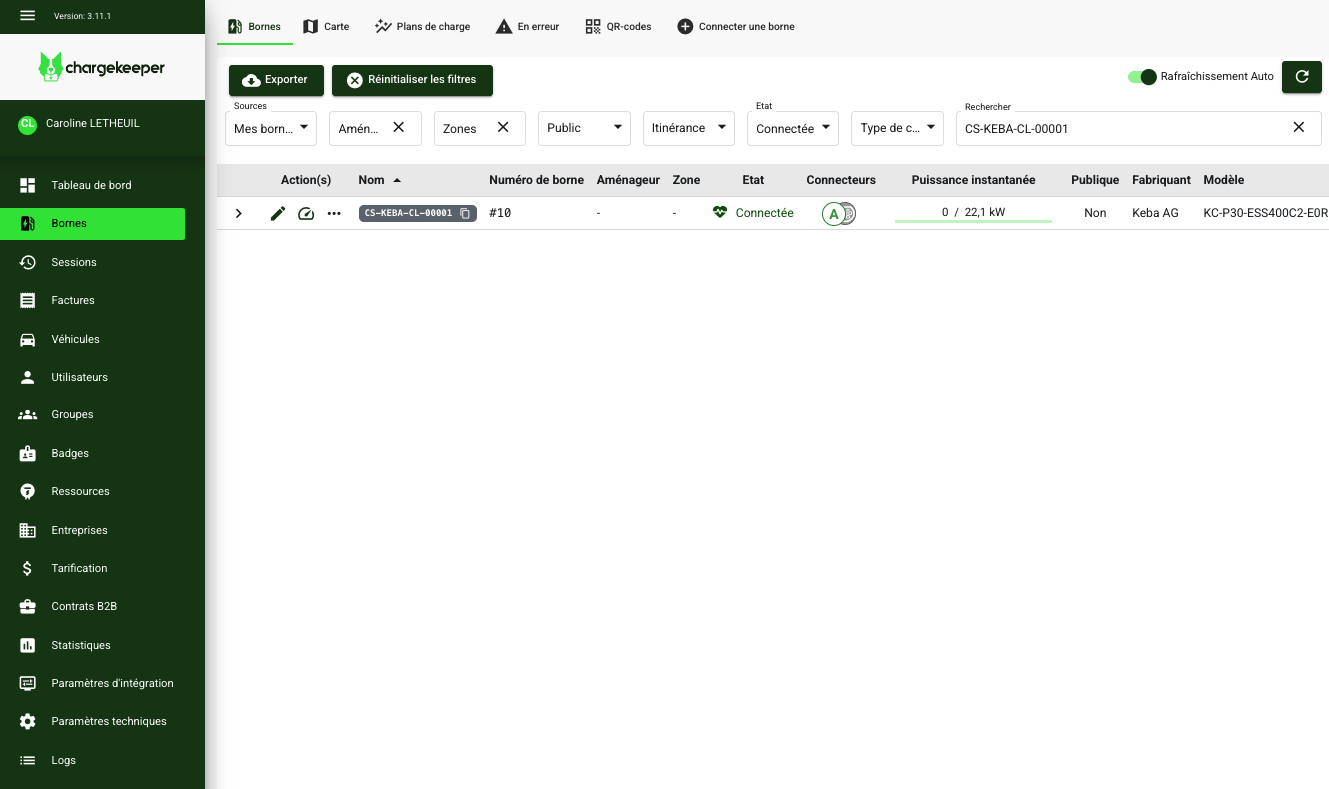Copy the station name CS-KEBA-CL-00001
The height and width of the screenshot is (789, 1329).
point(466,213)
